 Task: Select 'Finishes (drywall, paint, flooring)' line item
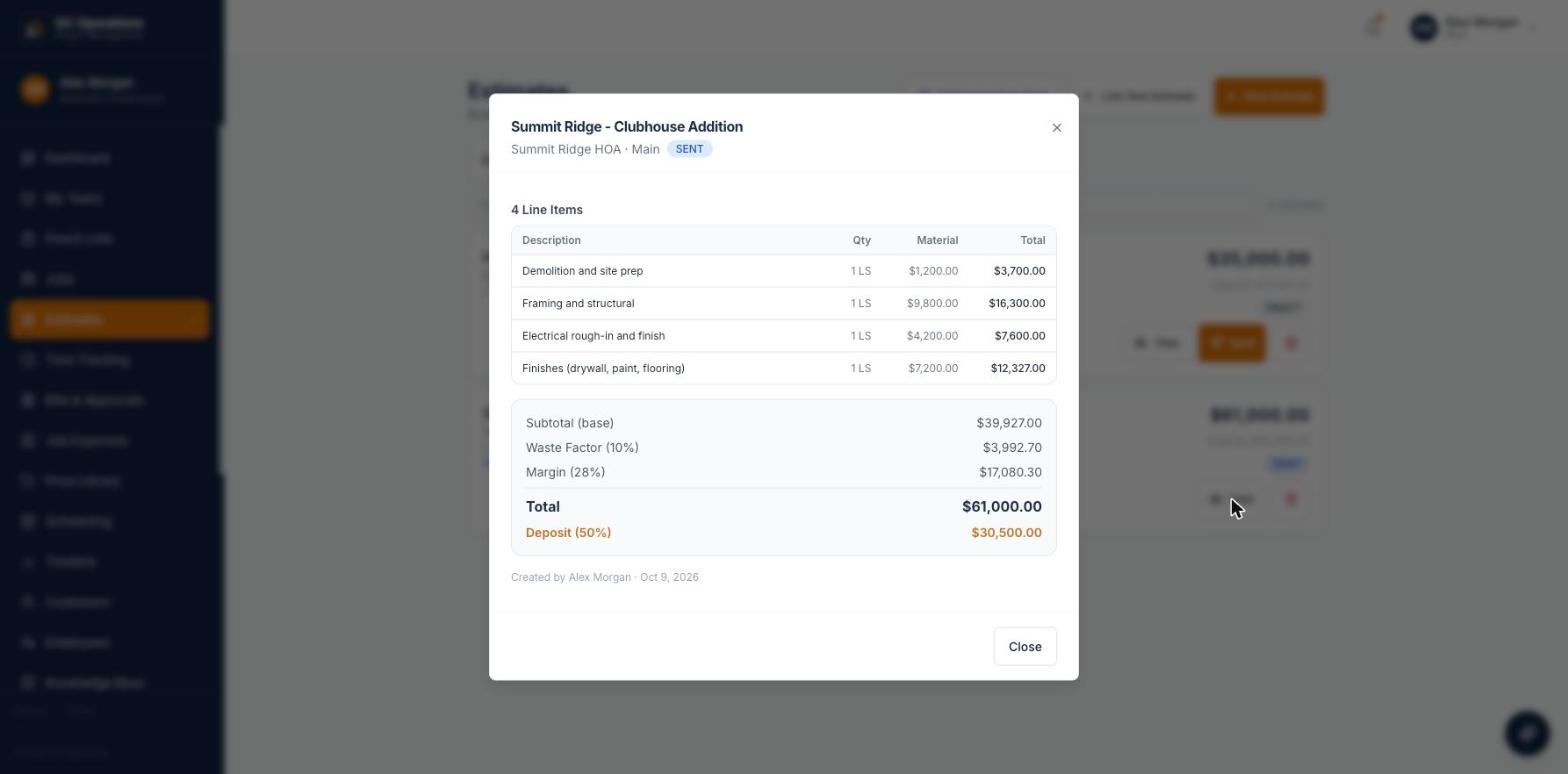coord(784,368)
